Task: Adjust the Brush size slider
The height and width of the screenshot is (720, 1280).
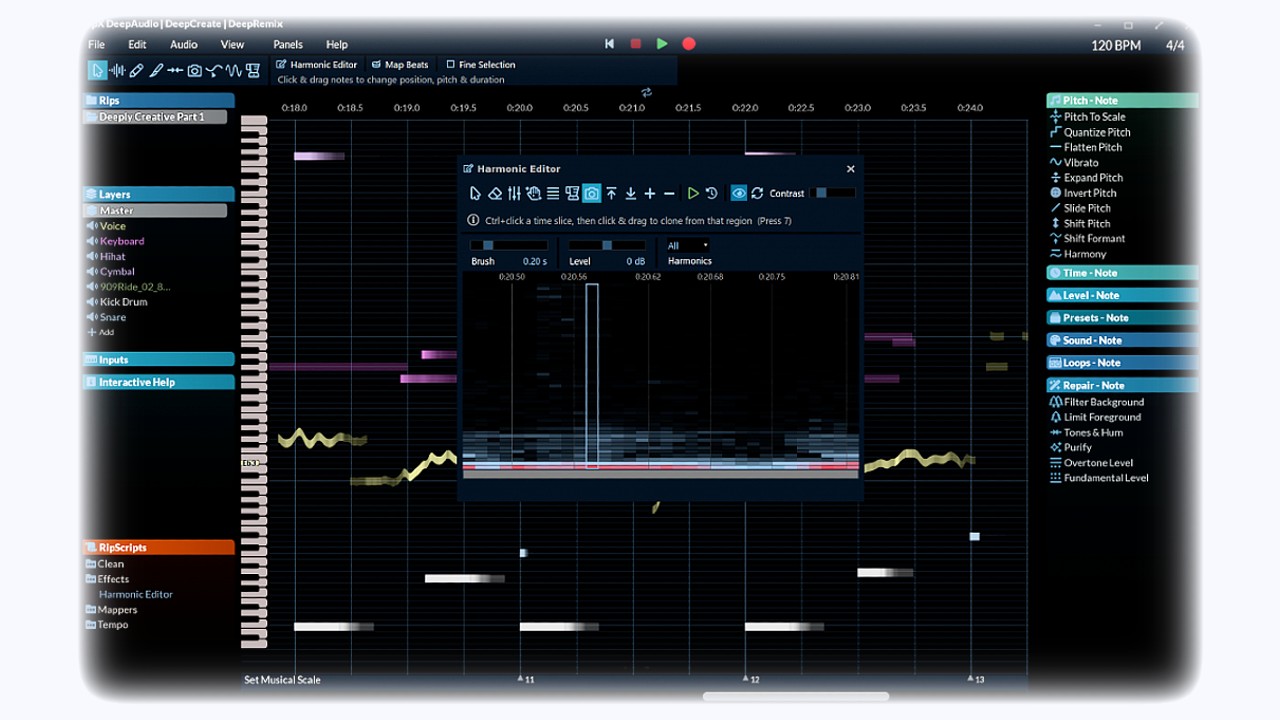Action: [509, 245]
